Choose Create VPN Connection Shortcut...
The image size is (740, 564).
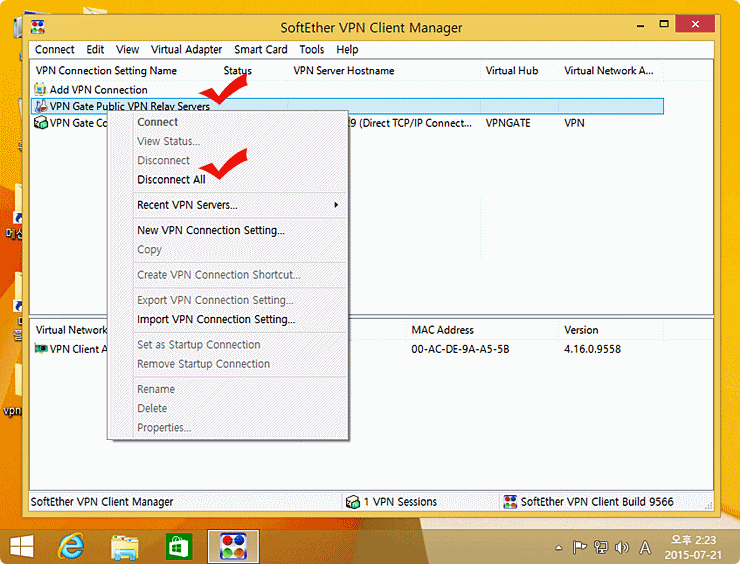coord(228,275)
